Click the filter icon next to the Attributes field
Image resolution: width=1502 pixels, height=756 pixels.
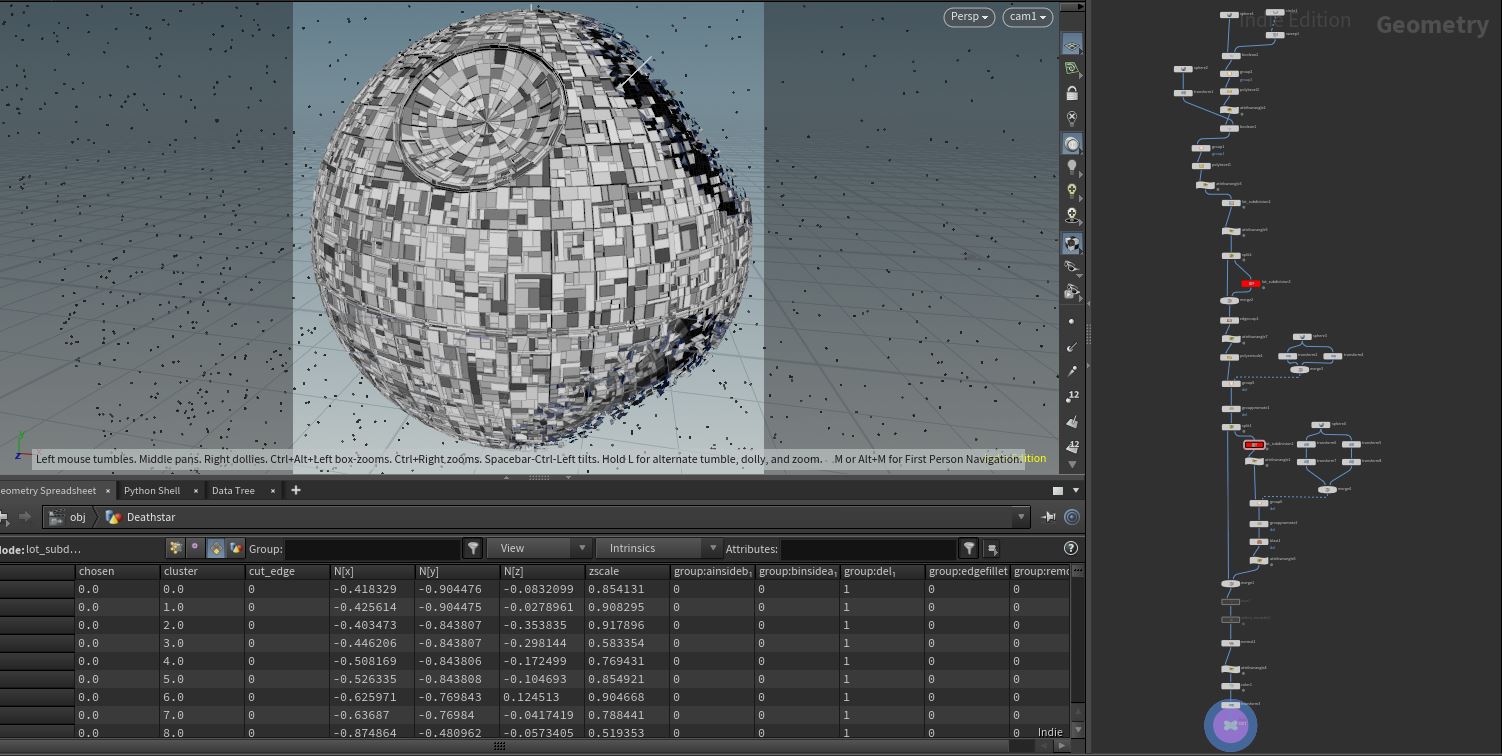[968, 548]
